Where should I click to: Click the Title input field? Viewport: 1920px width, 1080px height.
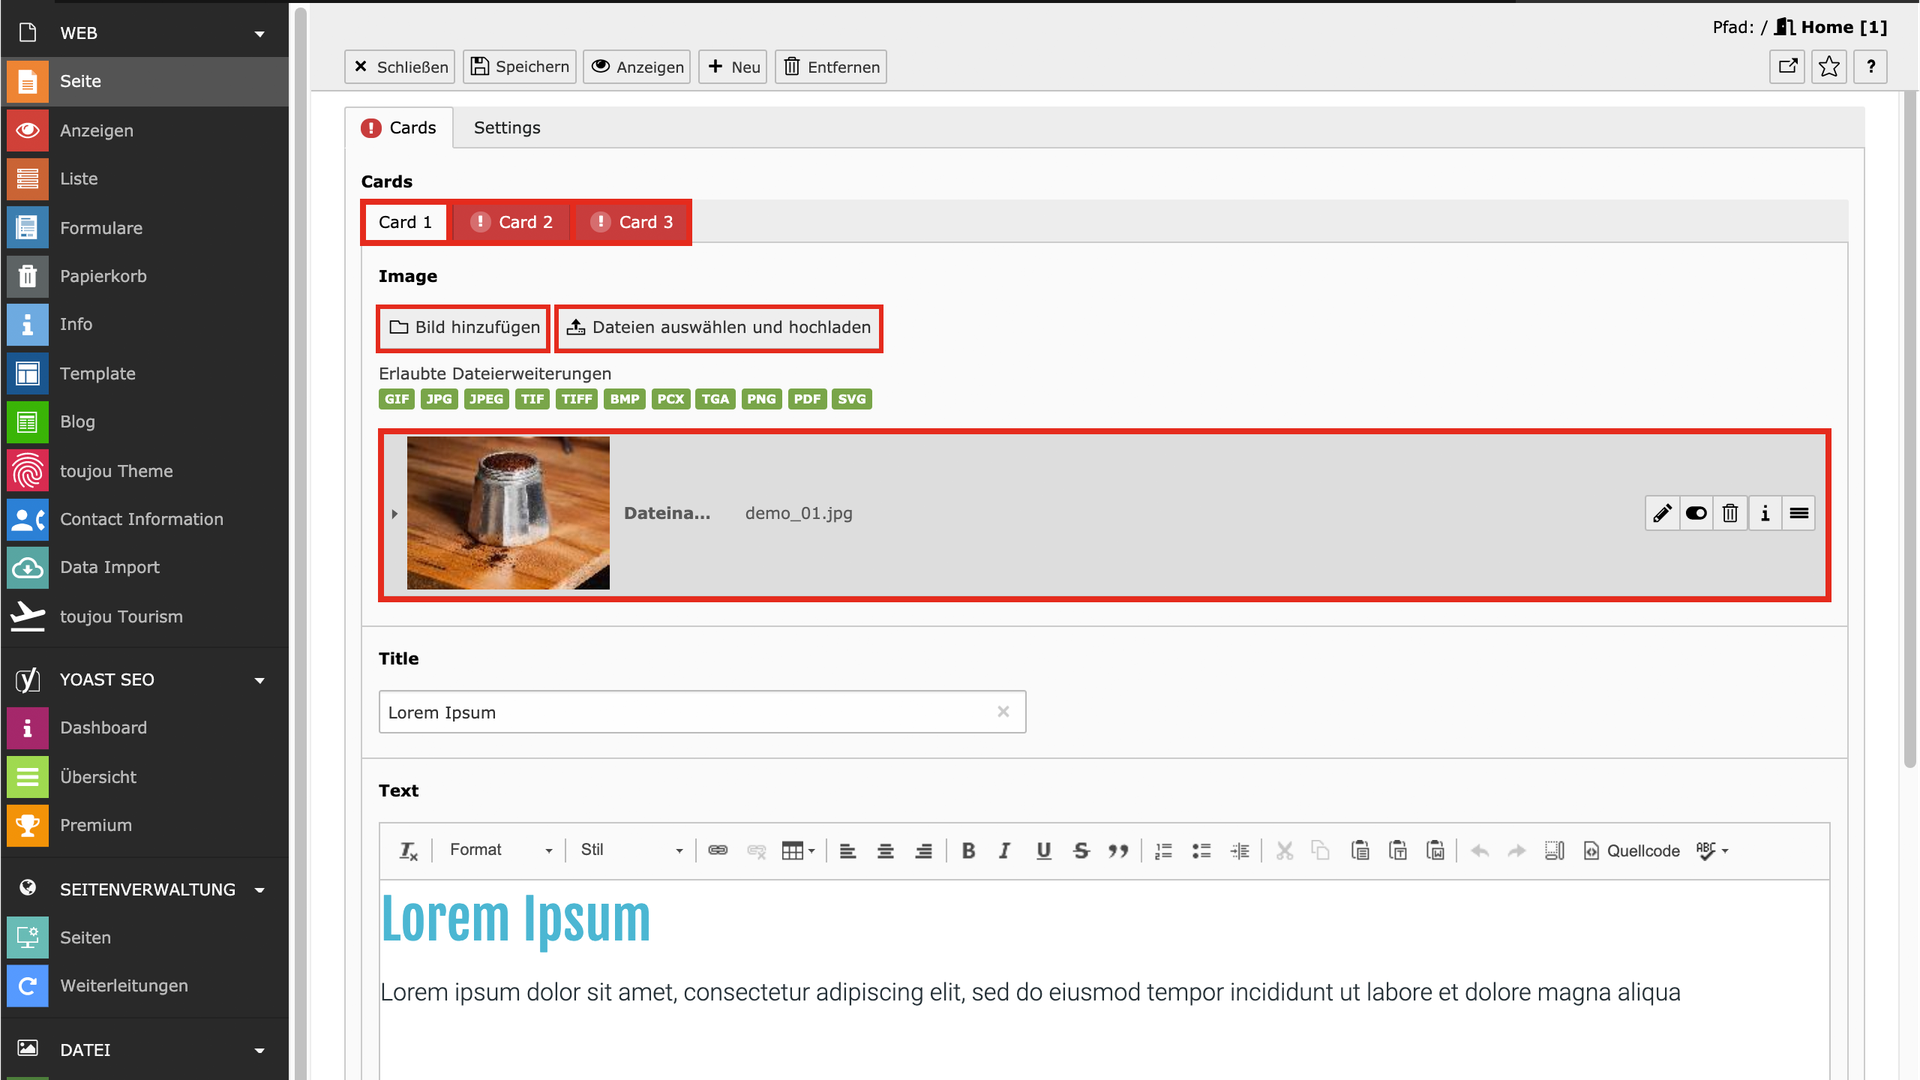pyautogui.click(x=688, y=712)
